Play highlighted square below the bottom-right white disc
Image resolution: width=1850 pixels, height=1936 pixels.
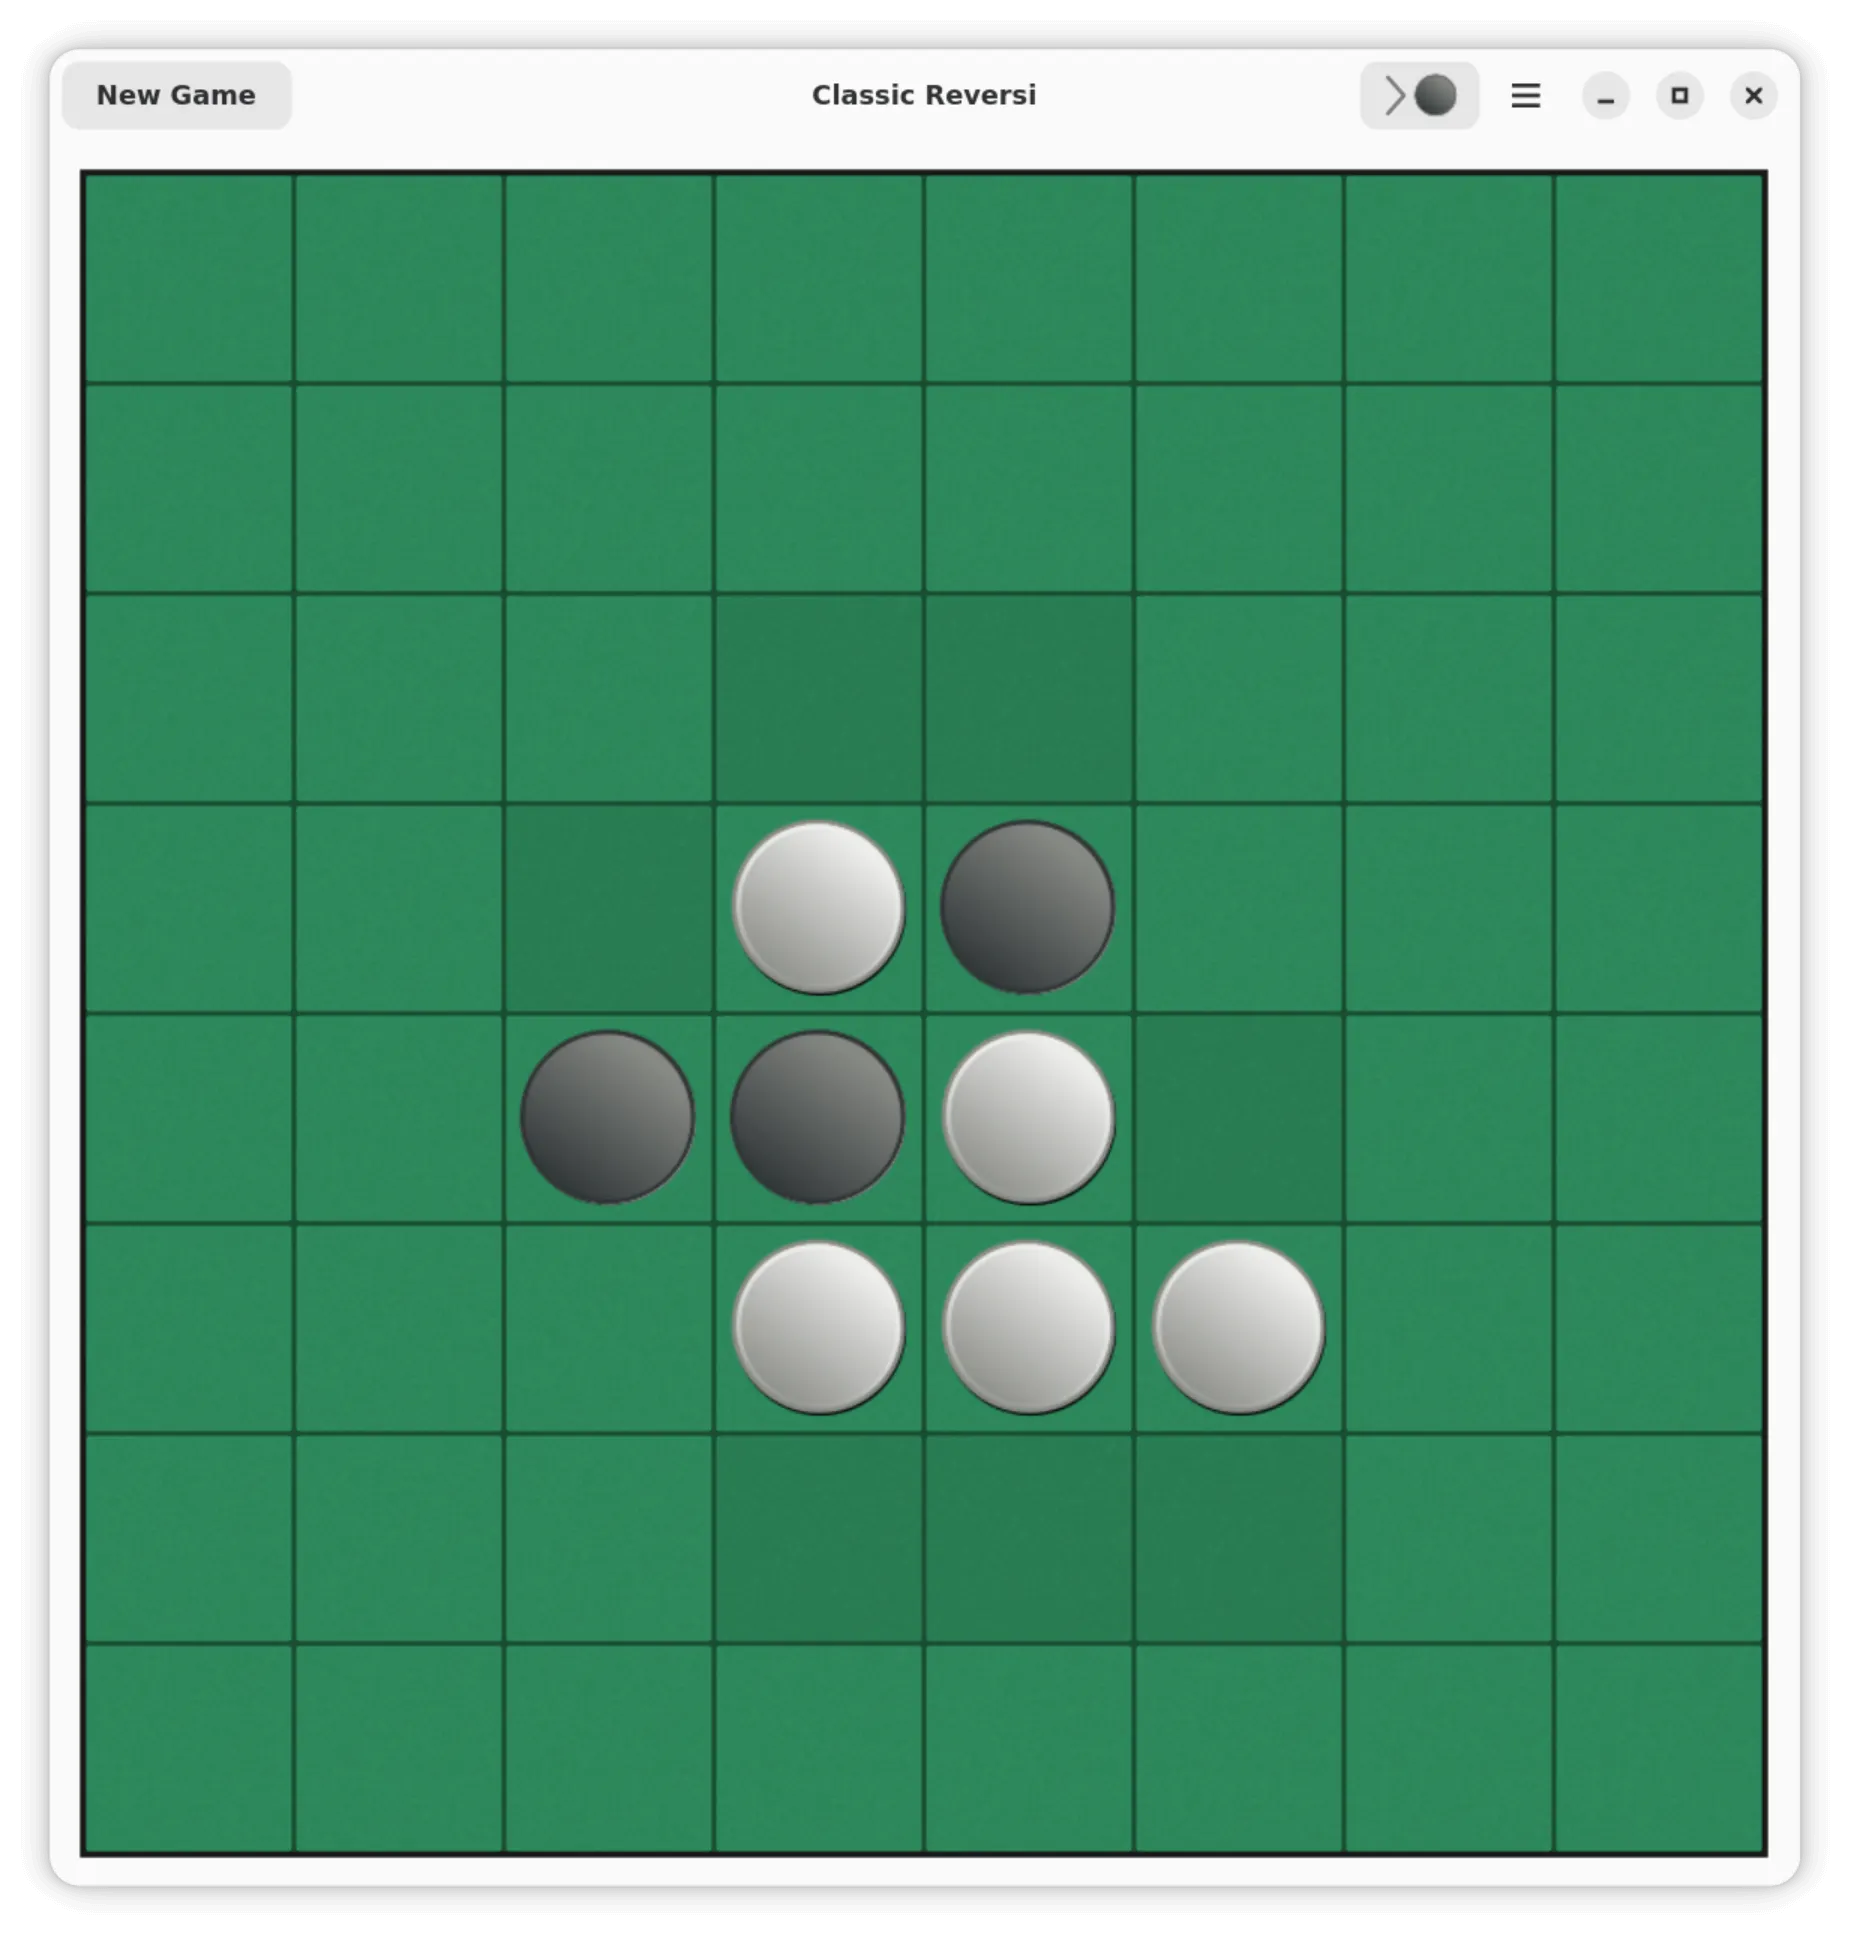[x=1238, y=1538]
